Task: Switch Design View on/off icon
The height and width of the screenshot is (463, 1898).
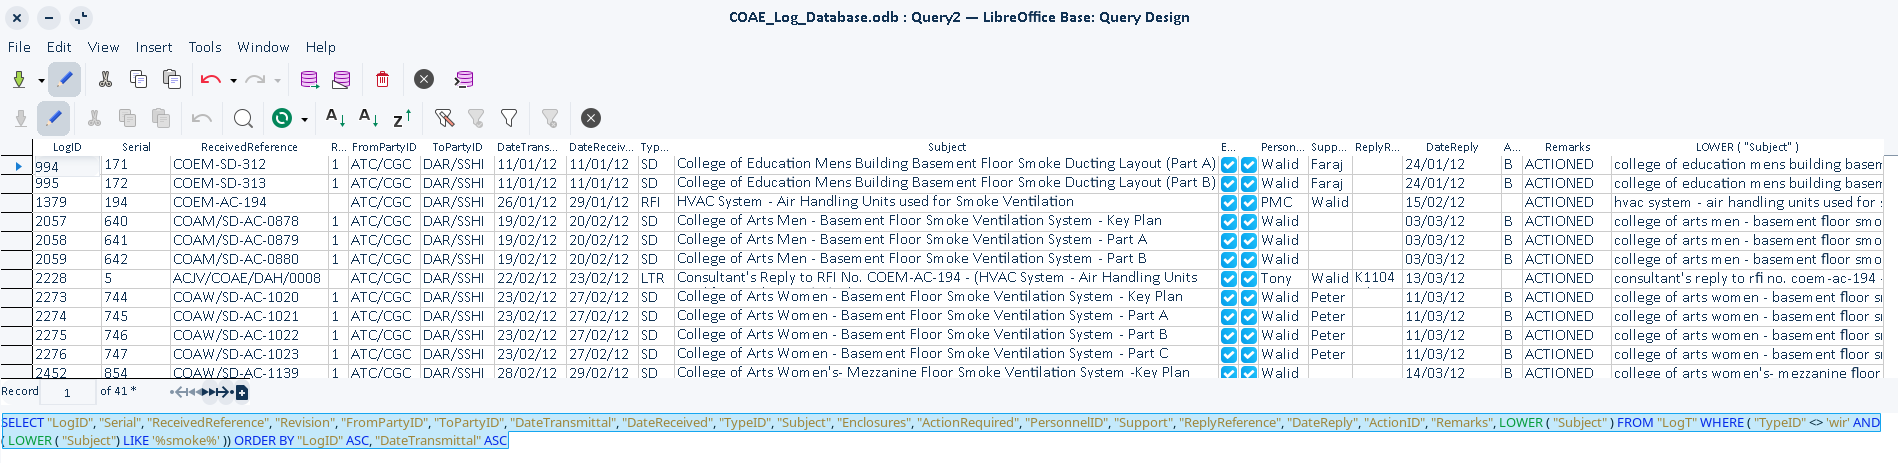Action: (341, 80)
